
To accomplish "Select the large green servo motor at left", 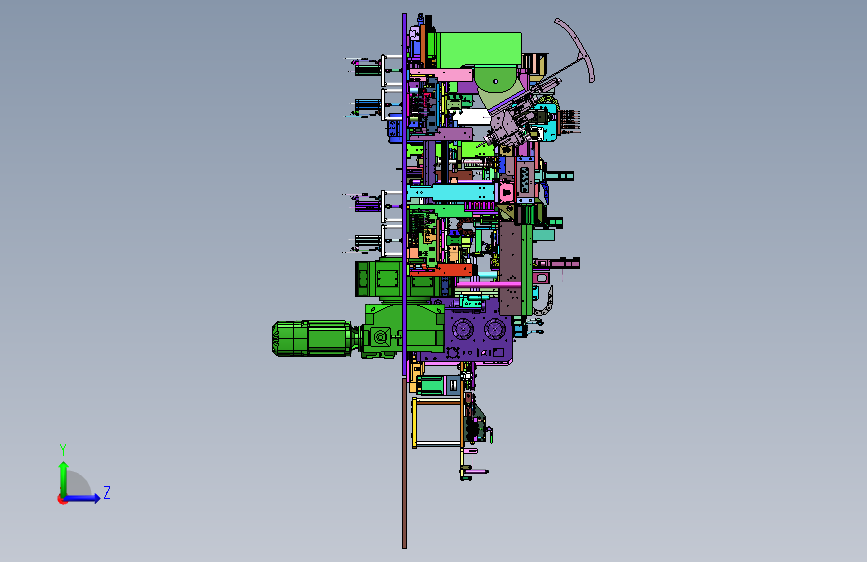I will [312, 338].
